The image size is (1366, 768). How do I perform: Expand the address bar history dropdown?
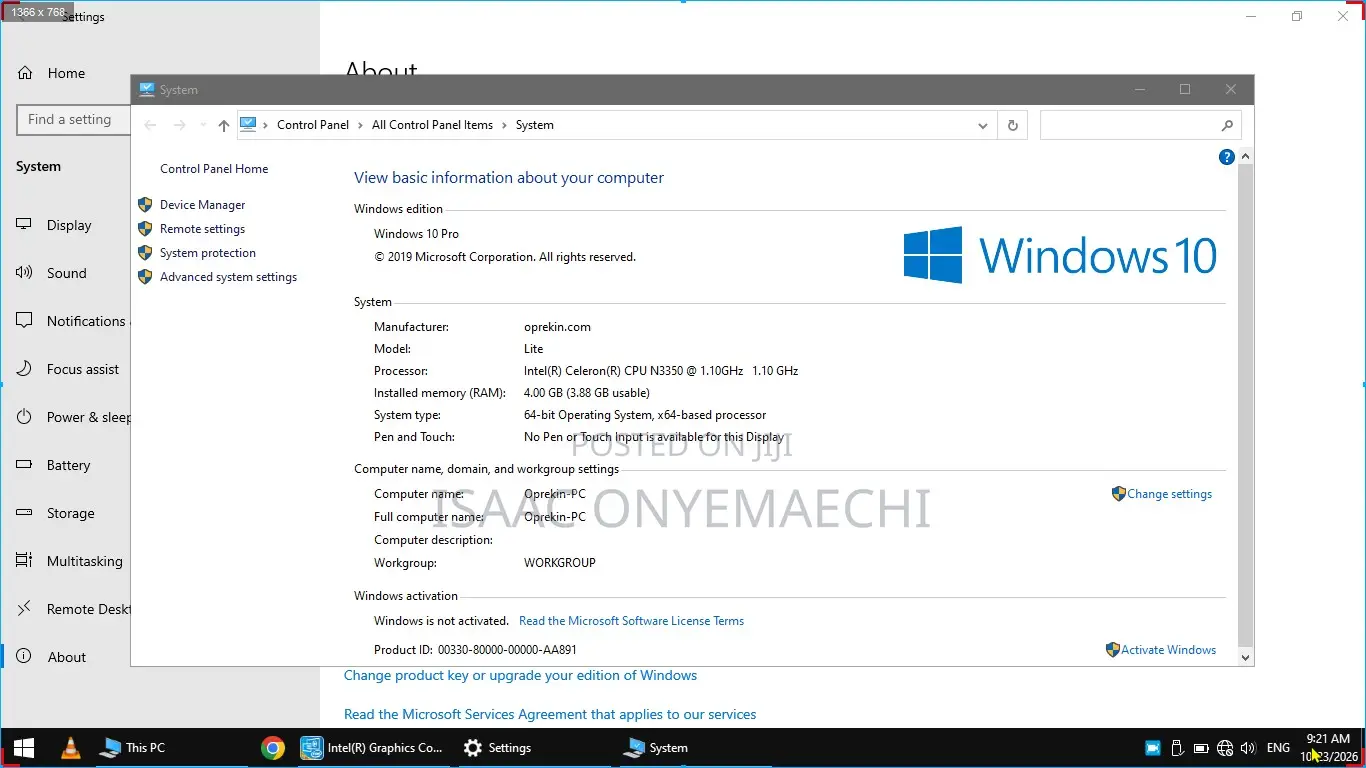(x=983, y=125)
